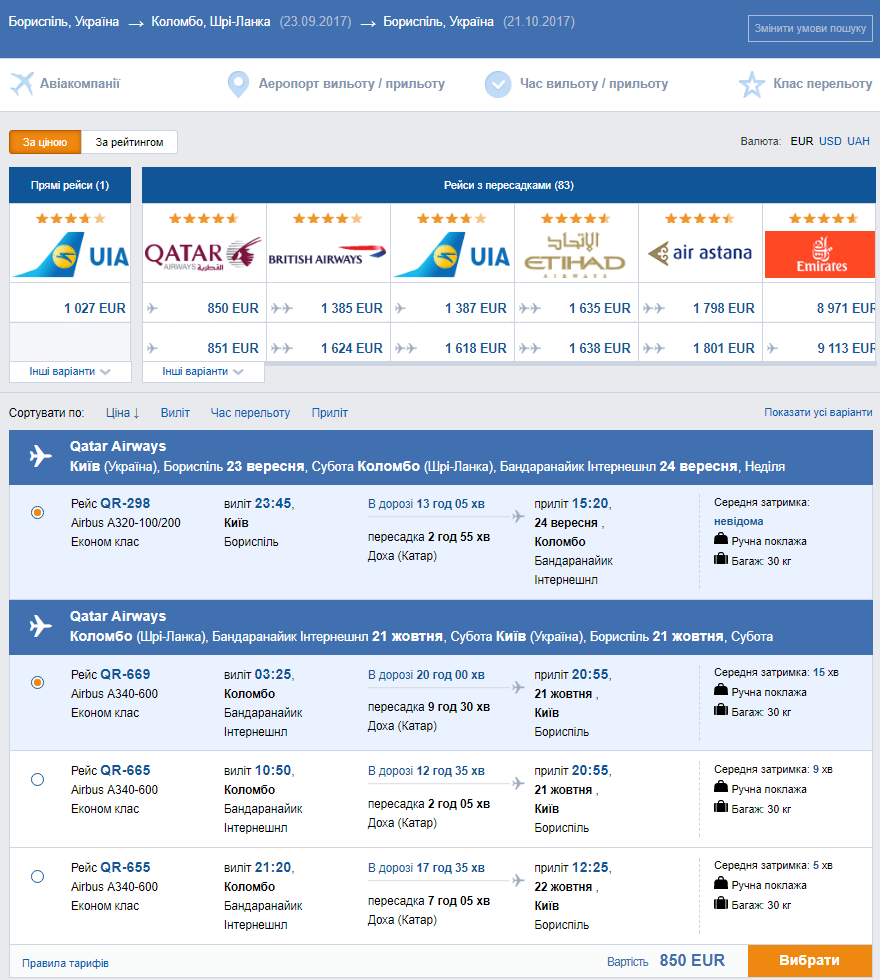Select Air Astana price 1 798 EUR
The height and width of the screenshot is (980, 880).
(724, 308)
